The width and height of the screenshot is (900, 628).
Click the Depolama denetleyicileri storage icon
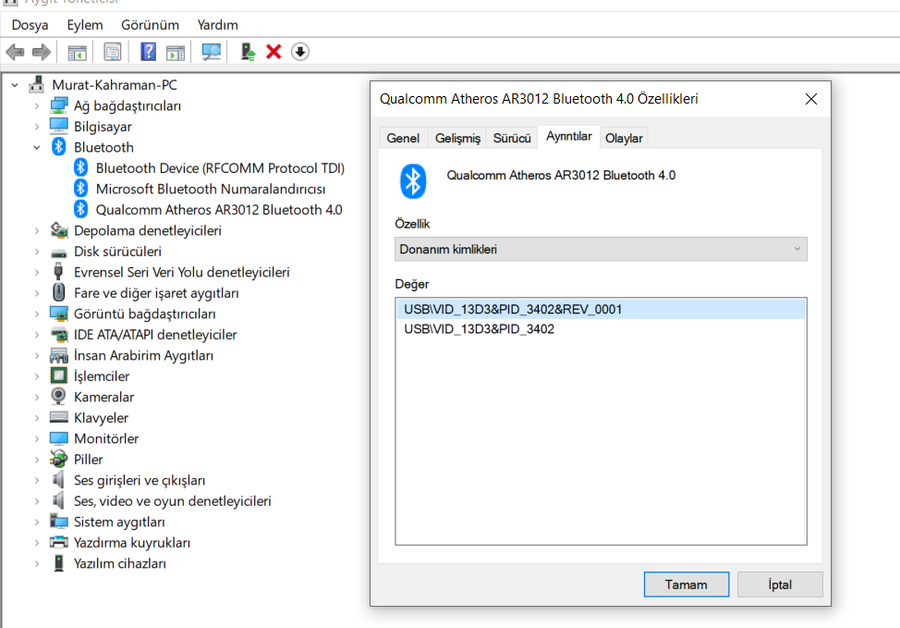point(59,230)
